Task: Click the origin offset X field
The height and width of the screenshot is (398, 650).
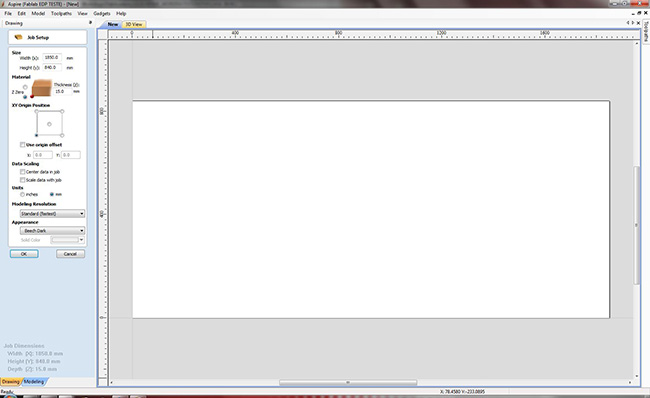Action: 43,155
